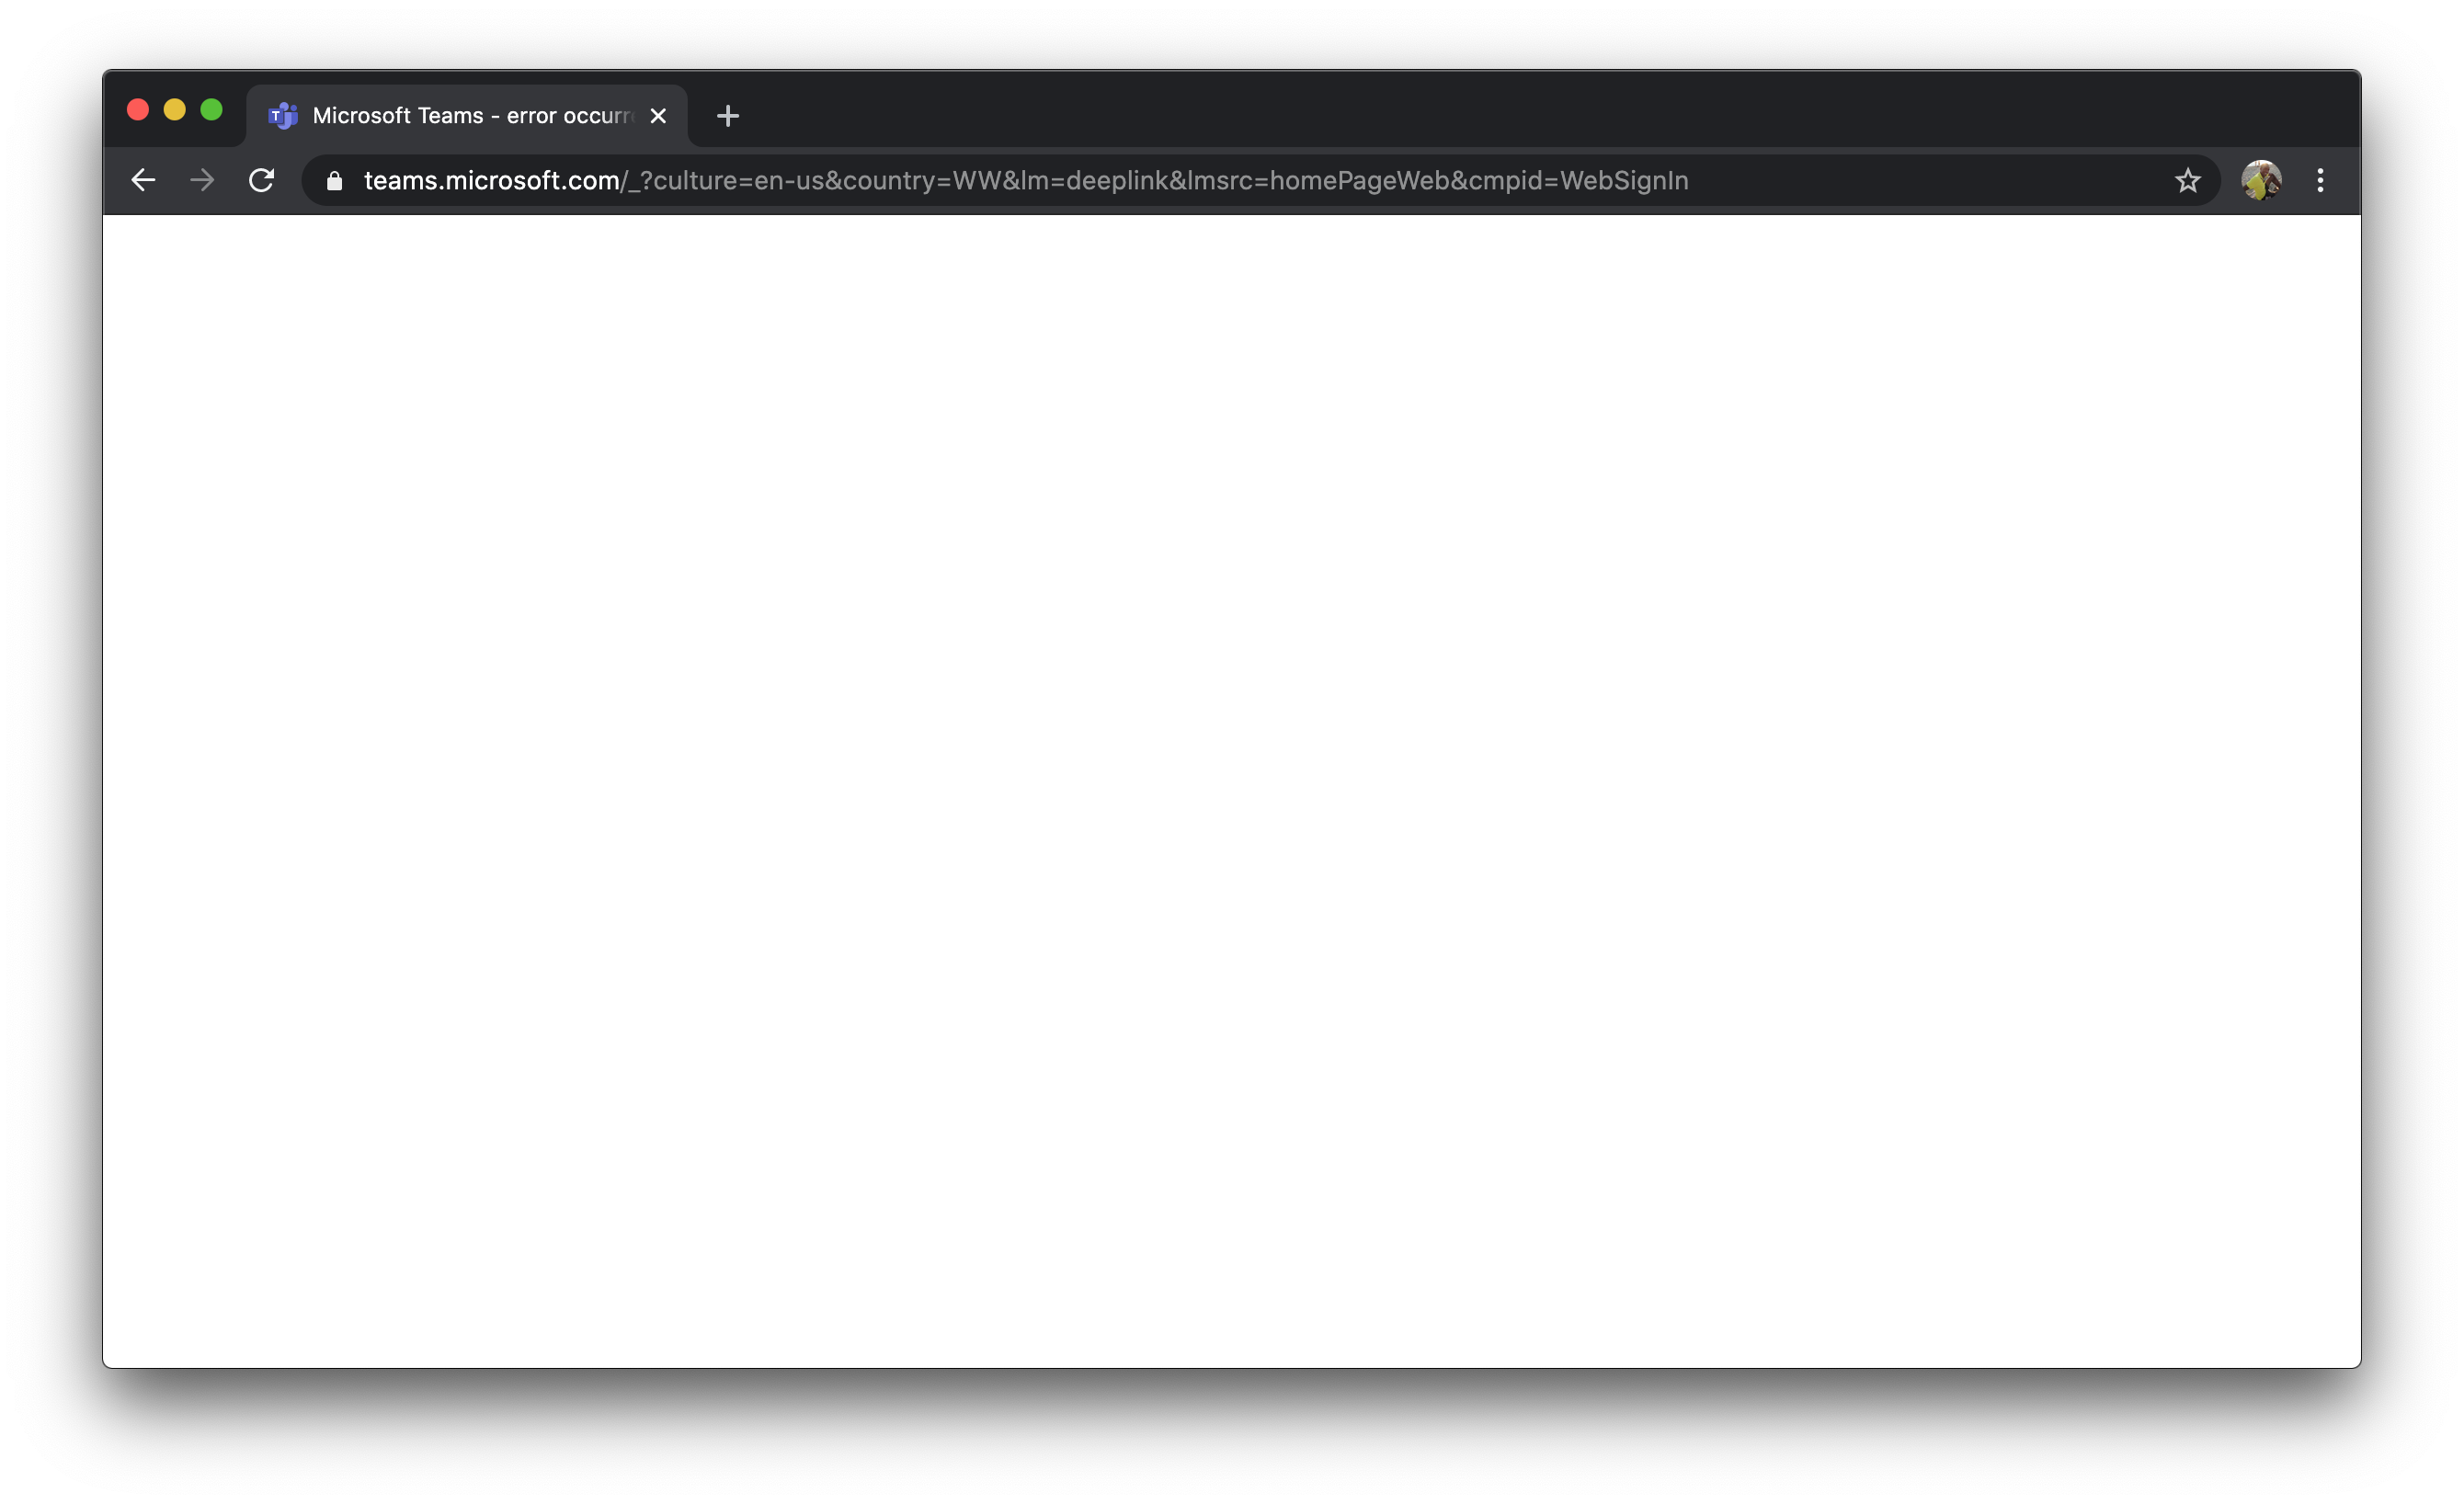Bookmark this page with the star
The height and width of the screenshot is (1504, 2464).
point(2187,181)
